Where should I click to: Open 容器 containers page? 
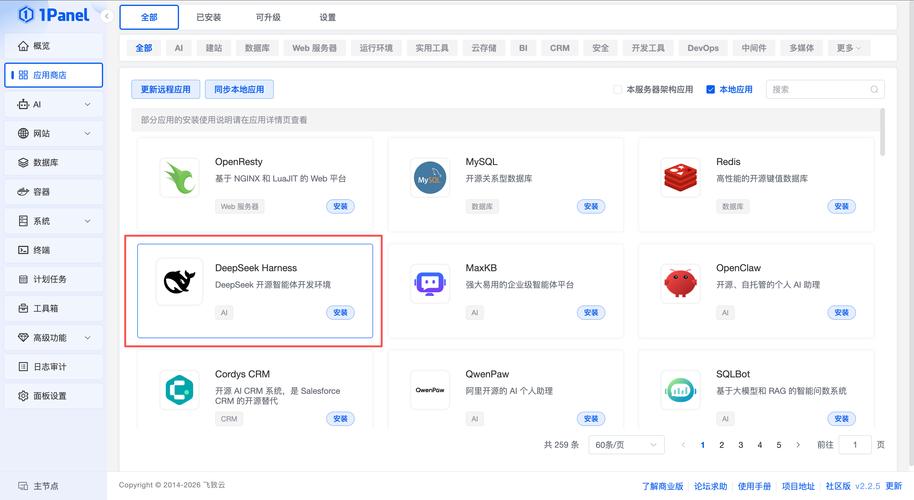(x=54, y=192)
